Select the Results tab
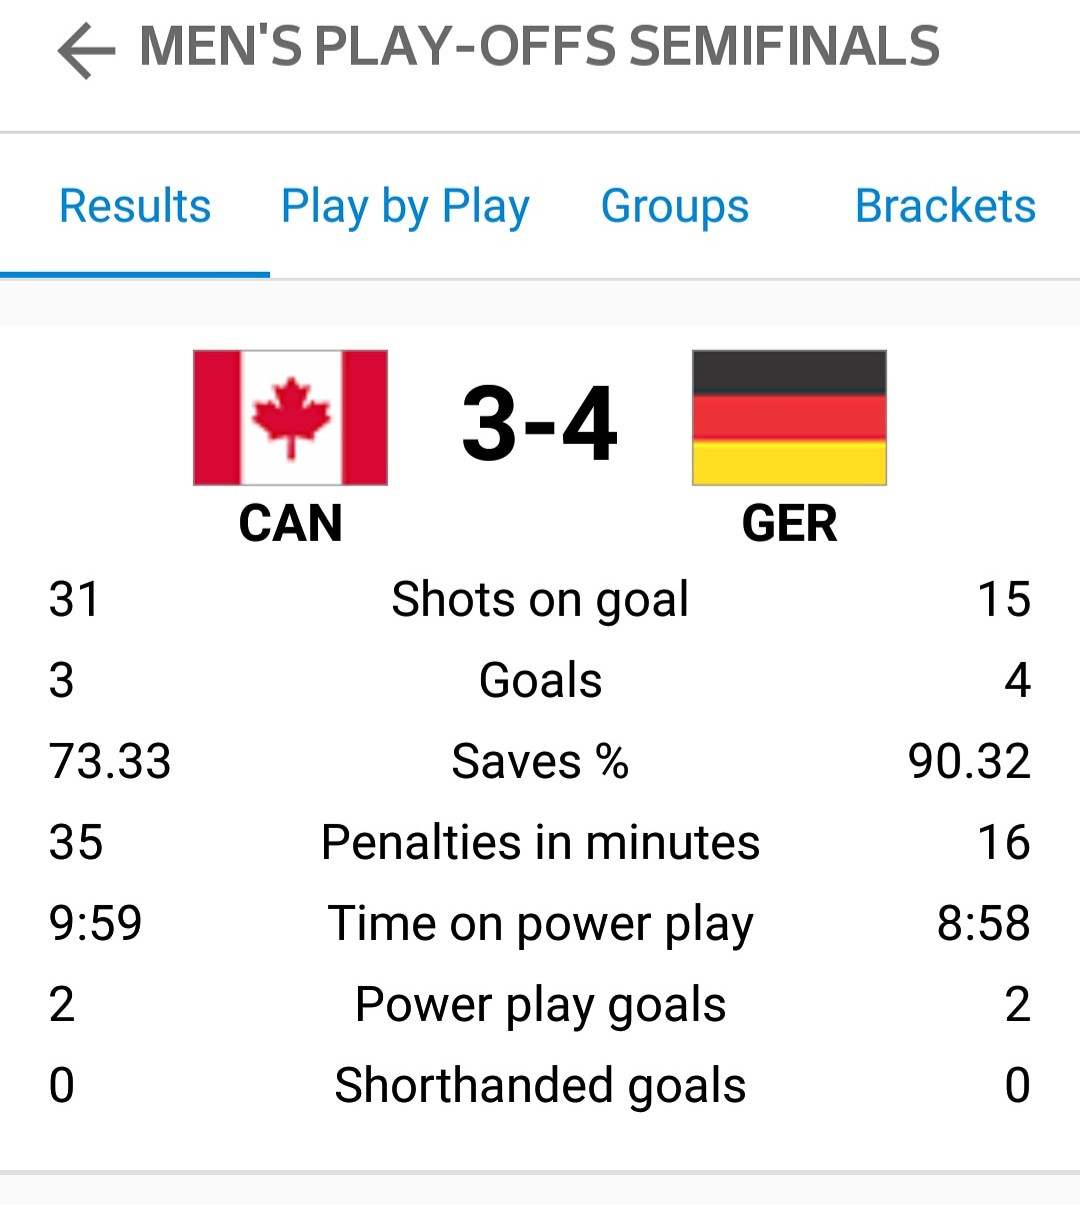Image resolution: width=1080 pixels, height=1220 pixels. point(135,207)
